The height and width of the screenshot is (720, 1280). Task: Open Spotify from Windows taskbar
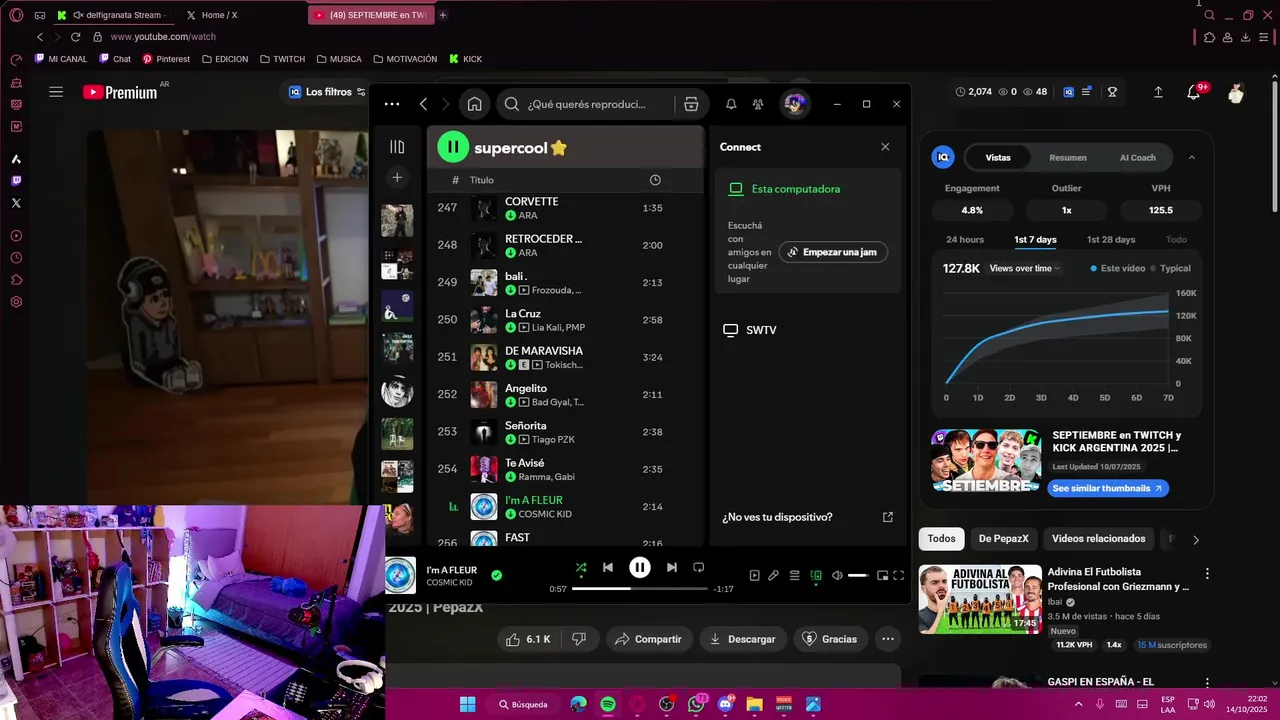(608, 704)
